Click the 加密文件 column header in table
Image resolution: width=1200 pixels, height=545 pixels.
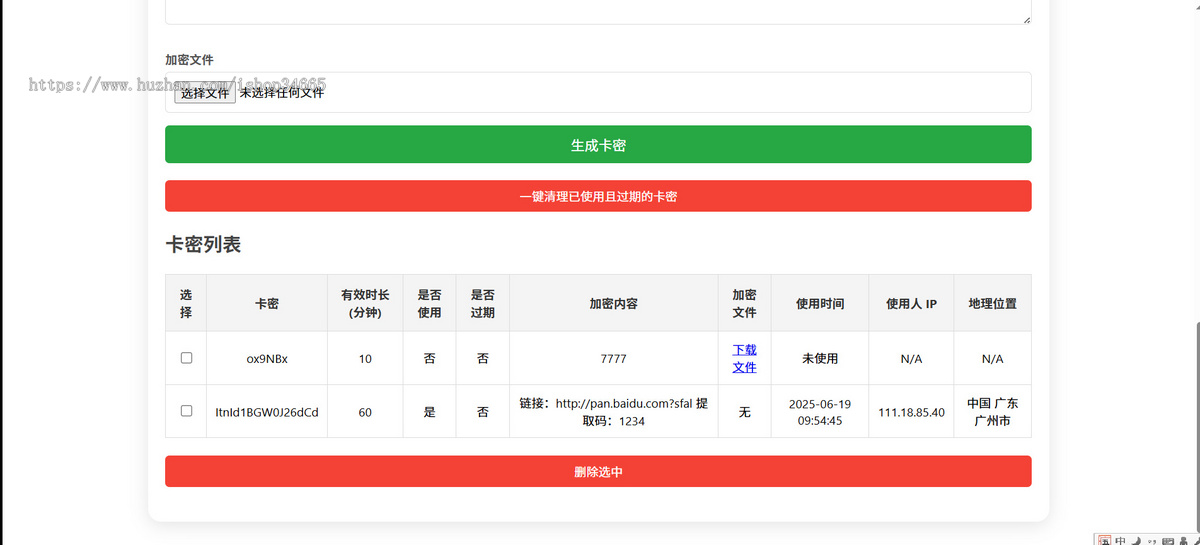point(745,303)
